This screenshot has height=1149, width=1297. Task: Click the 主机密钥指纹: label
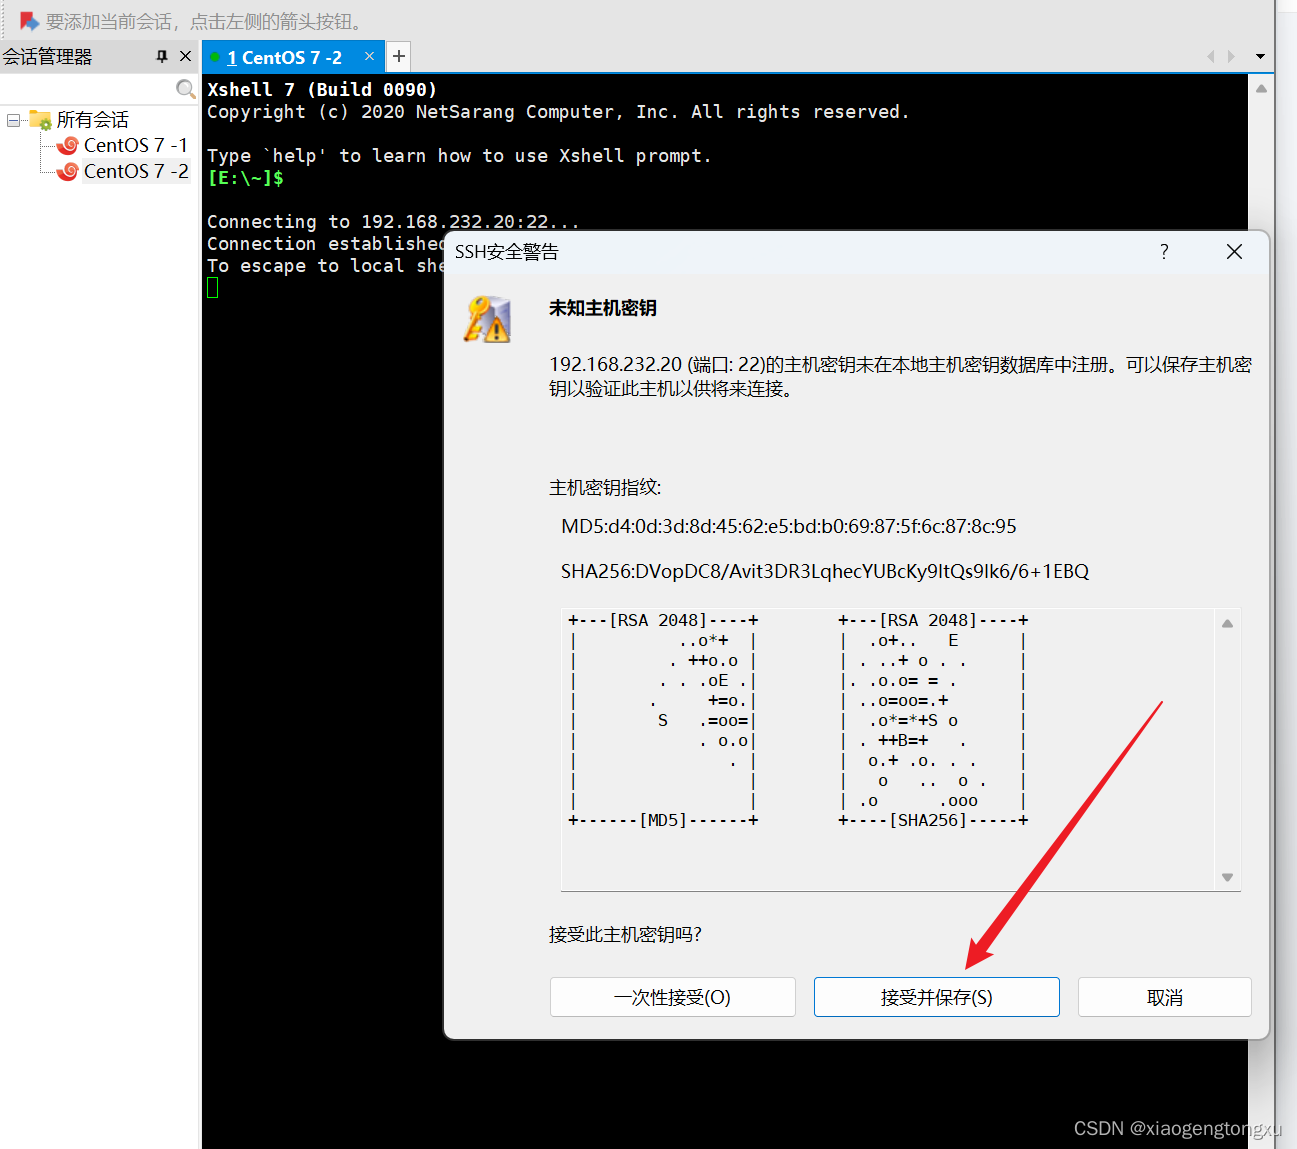click(x=605, y=487)
